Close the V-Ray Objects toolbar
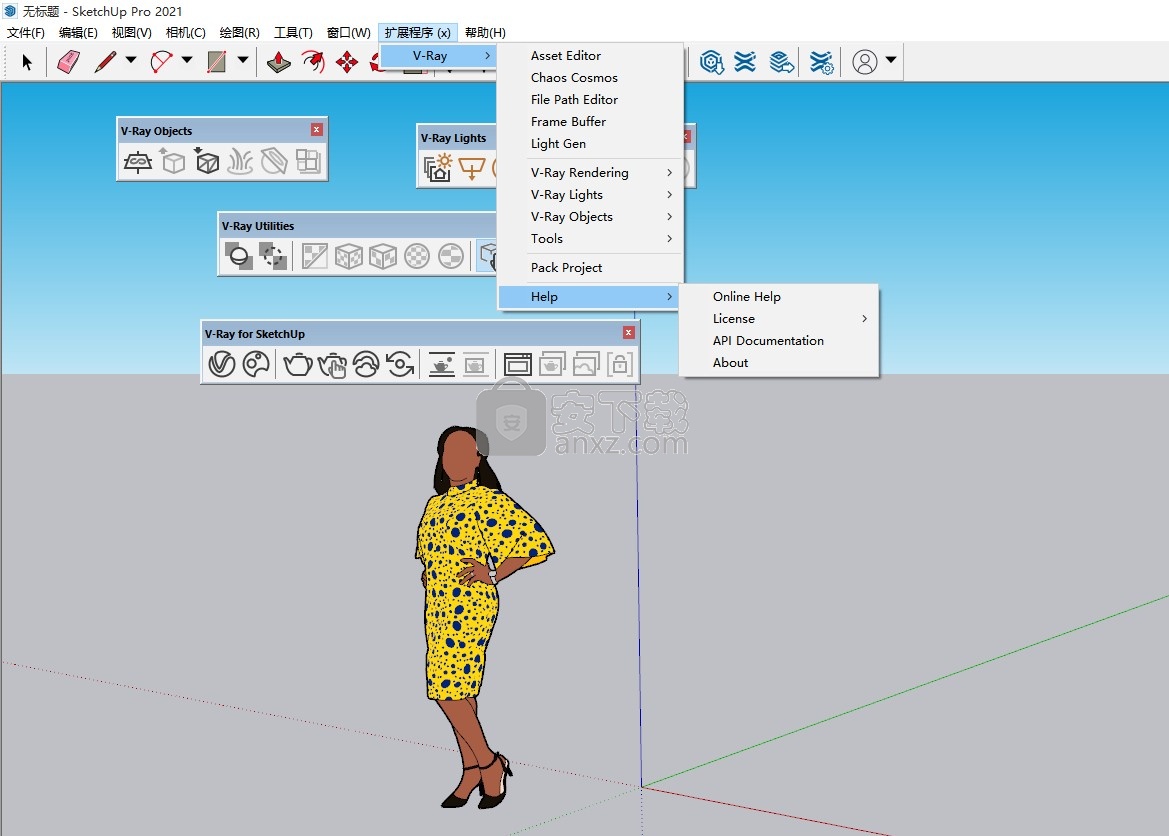The image size is (1169, 836). (x=317, y=130)
